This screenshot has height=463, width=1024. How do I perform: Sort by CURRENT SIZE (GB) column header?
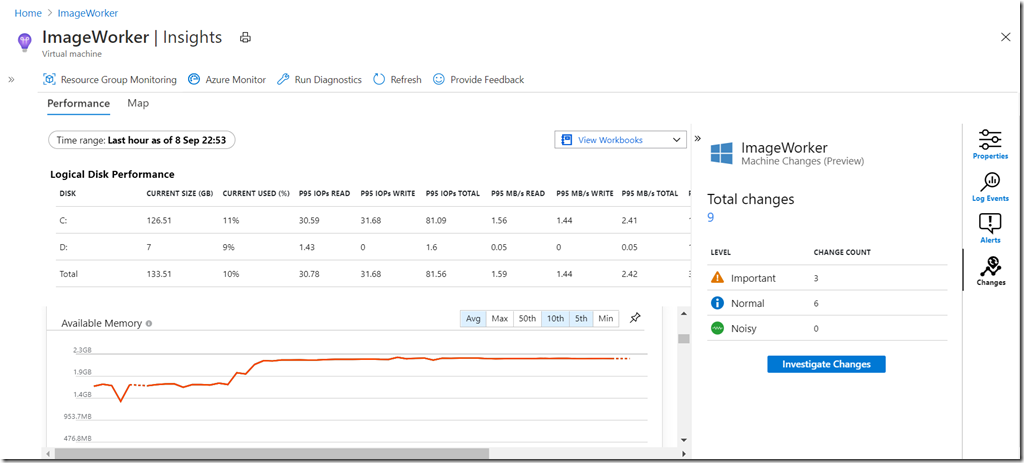[x=178, y=194]
